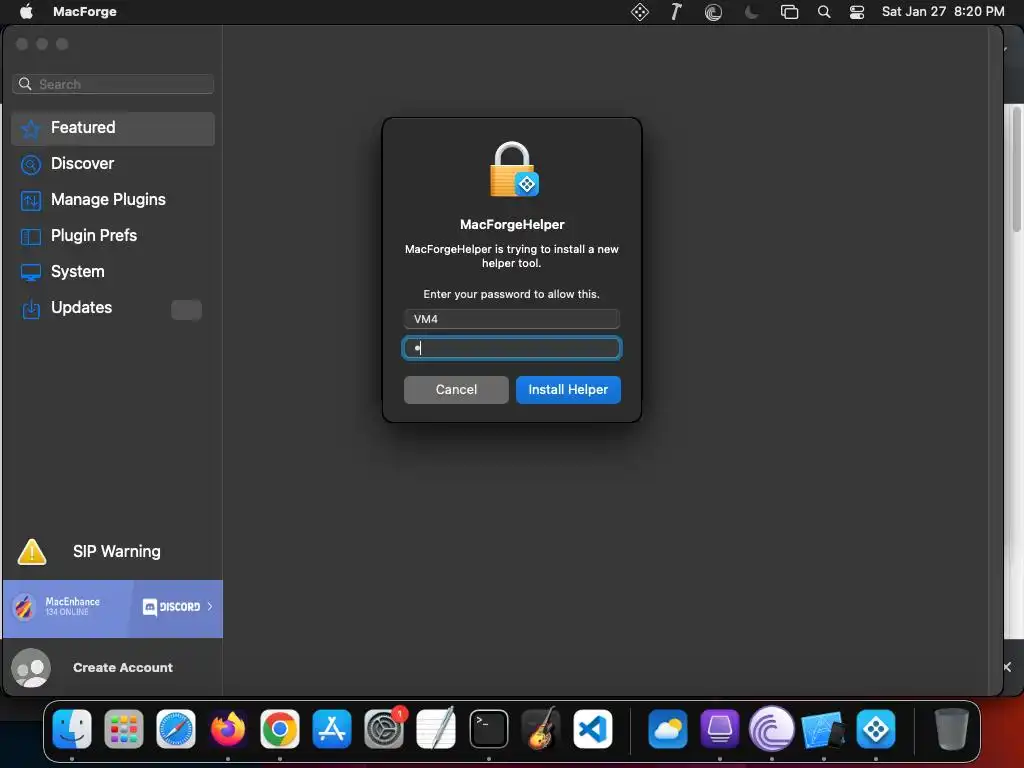The image size is (1024, 768).
Task: Open Weather cloud app from Dock
Action: pyautogui.click(x=667, y=729)
